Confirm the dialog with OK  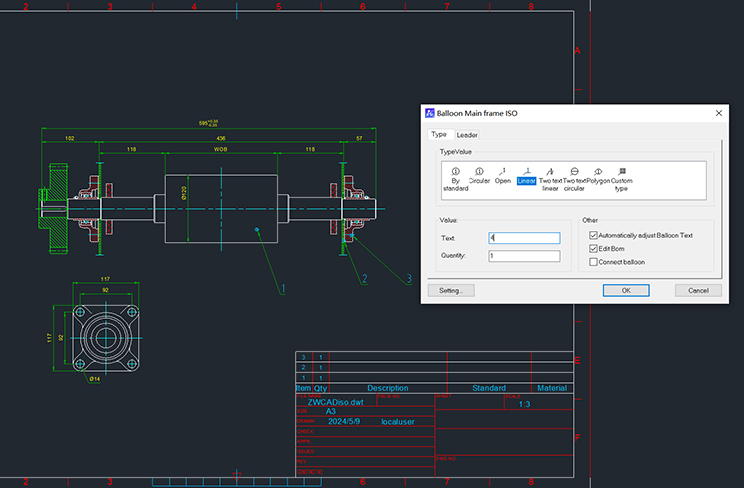click(626, 290)
